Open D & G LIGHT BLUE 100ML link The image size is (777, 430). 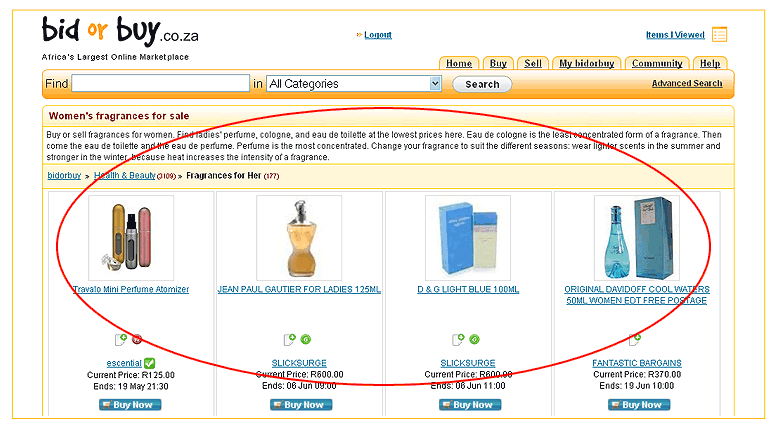coord(468,289)
